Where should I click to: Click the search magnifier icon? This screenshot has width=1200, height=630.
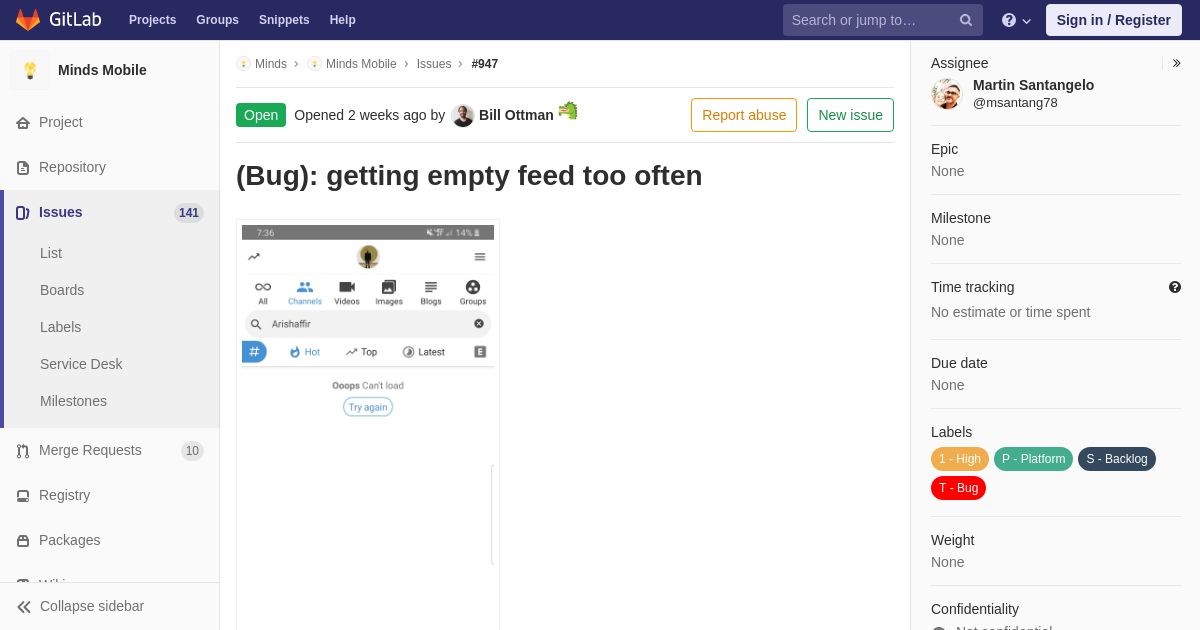pyautogui.click(x=965, y=20)
